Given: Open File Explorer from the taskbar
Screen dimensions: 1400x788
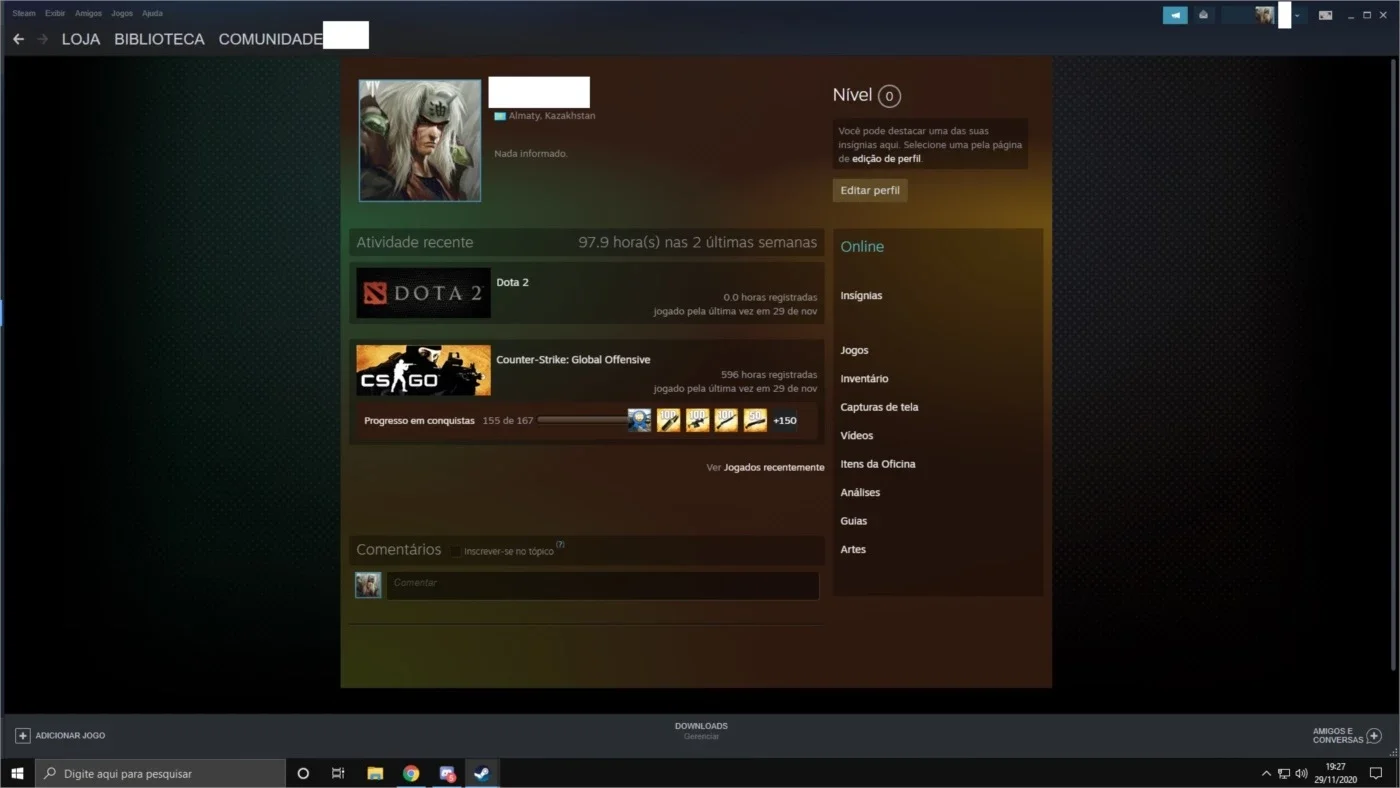Looking at the screenshot, I should [375, 773].
